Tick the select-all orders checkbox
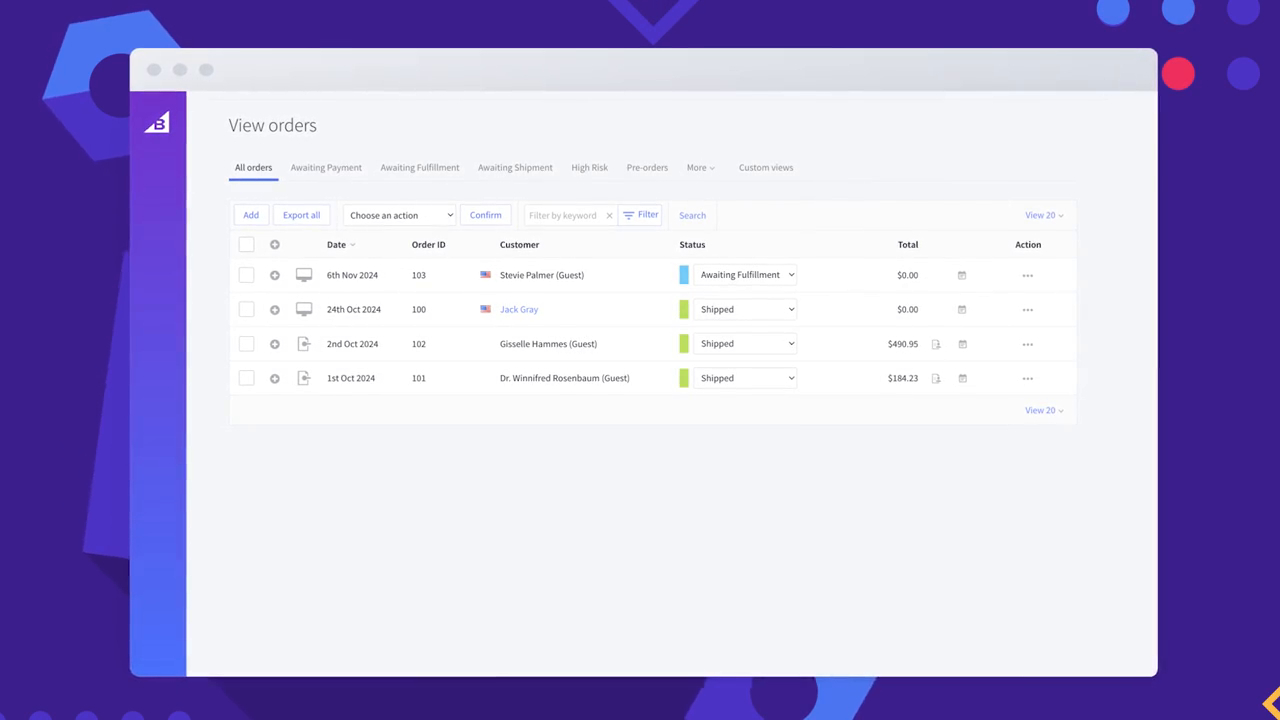This screenshot has width=1280, height=720. pos(246,245)
